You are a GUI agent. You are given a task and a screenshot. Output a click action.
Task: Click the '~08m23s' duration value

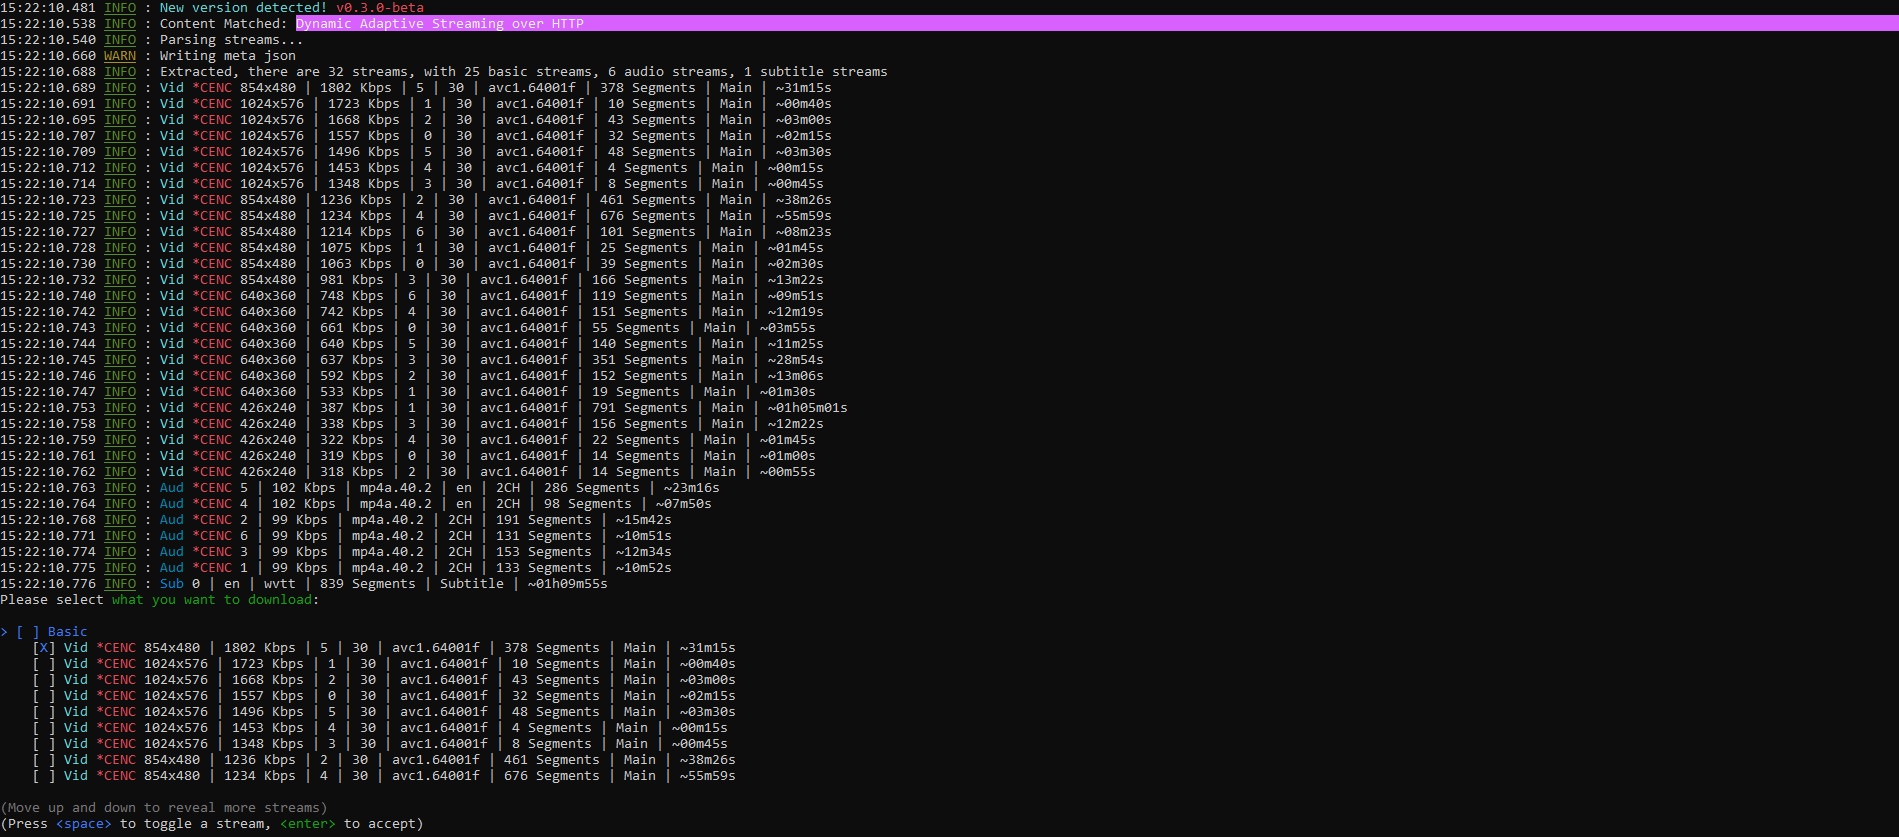(804, 232)
